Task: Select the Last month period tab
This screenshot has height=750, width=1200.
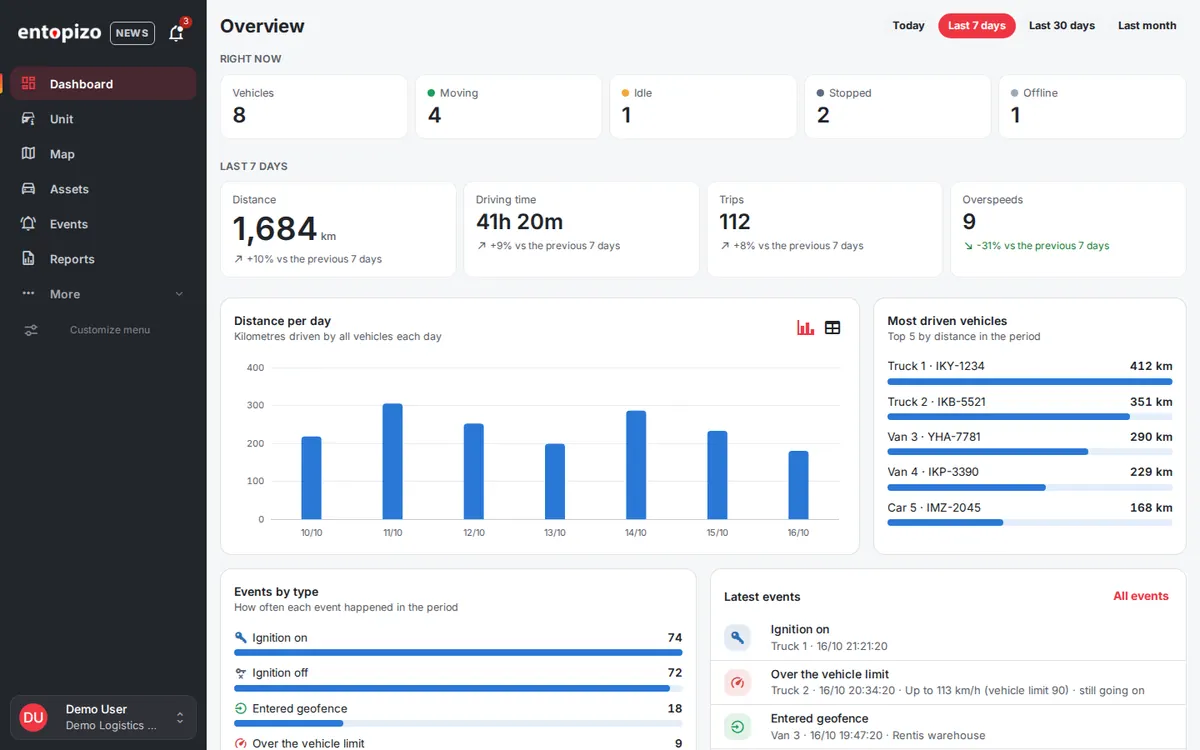Action: (x=1147, y=26)
